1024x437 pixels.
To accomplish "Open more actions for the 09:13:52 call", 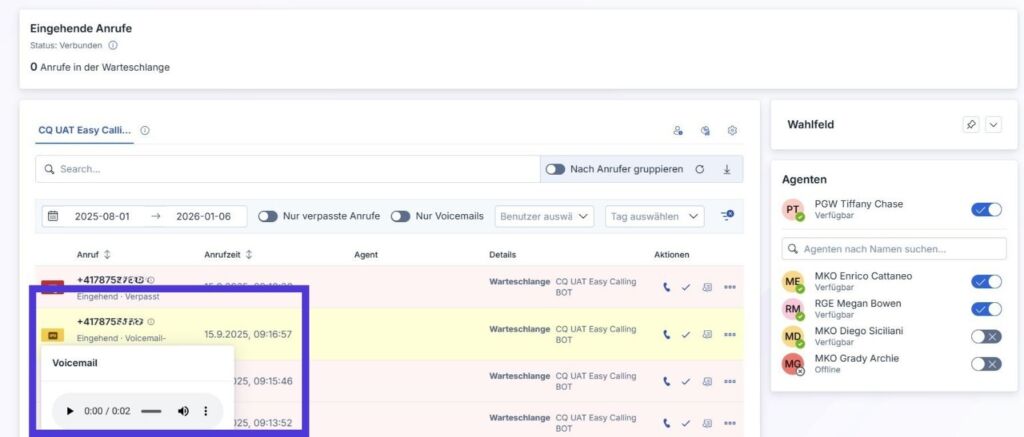I will [729, 423].
